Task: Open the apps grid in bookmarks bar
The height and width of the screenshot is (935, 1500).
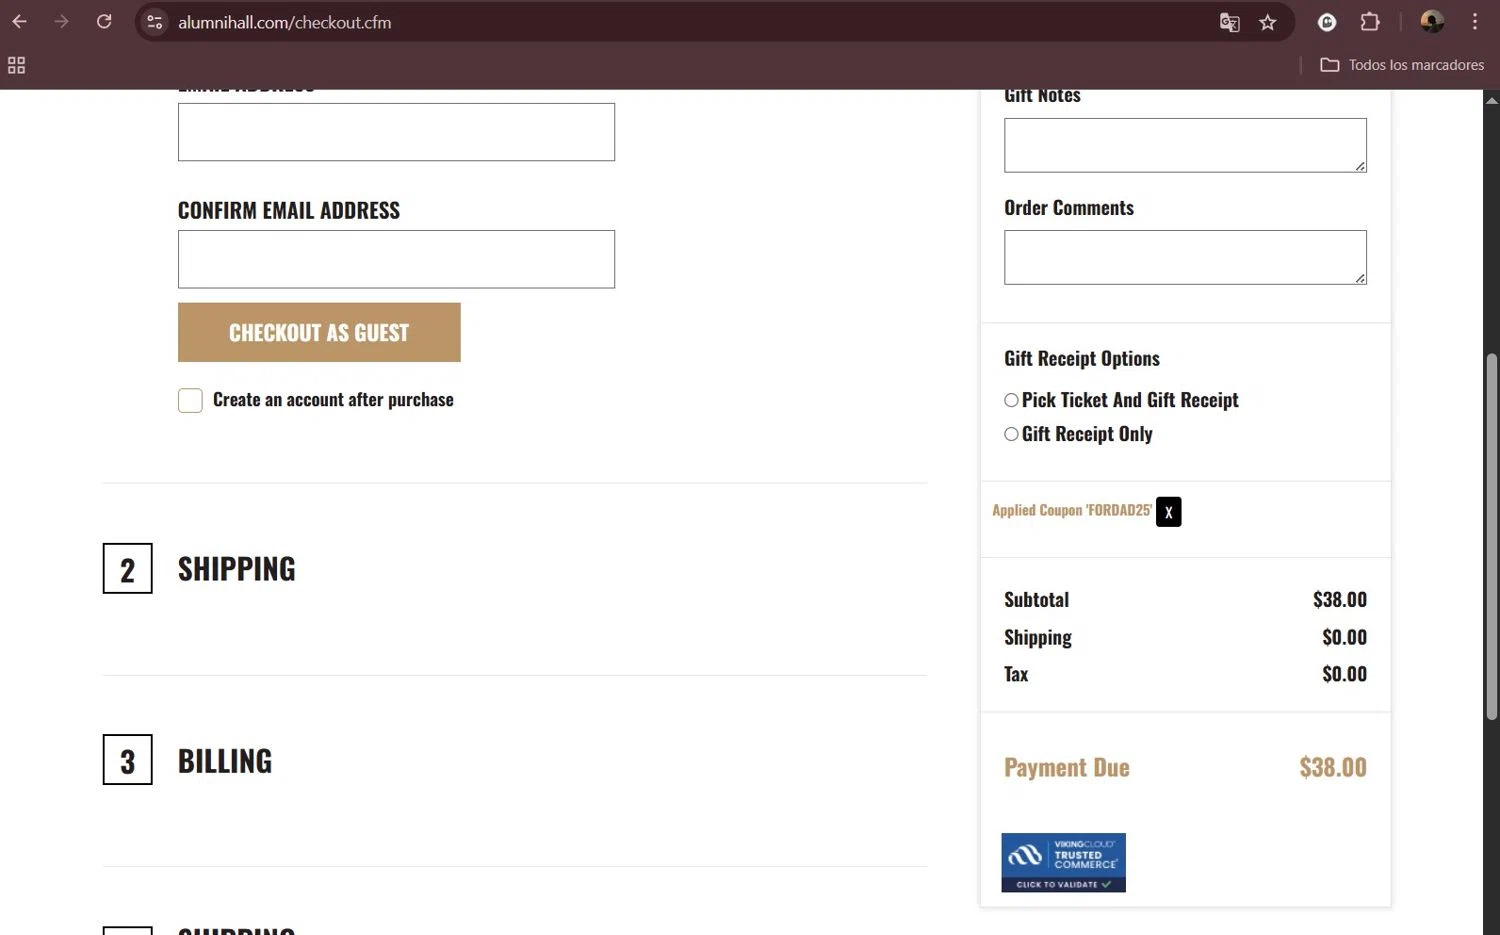Action: [x=16, y=65]
